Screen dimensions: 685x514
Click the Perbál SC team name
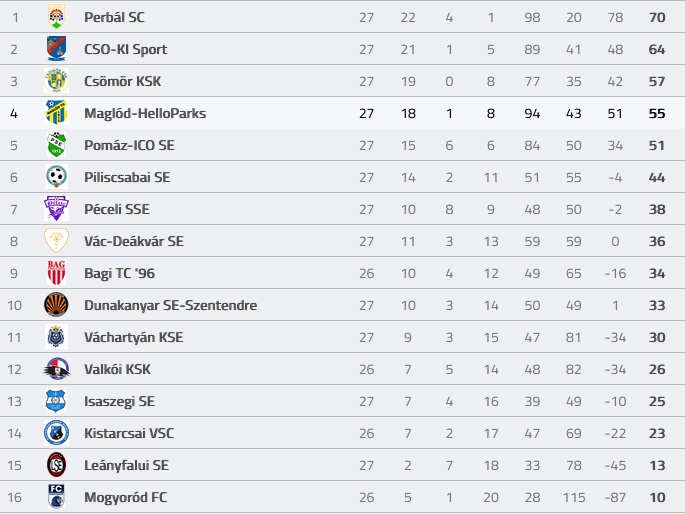click(114, 17)
